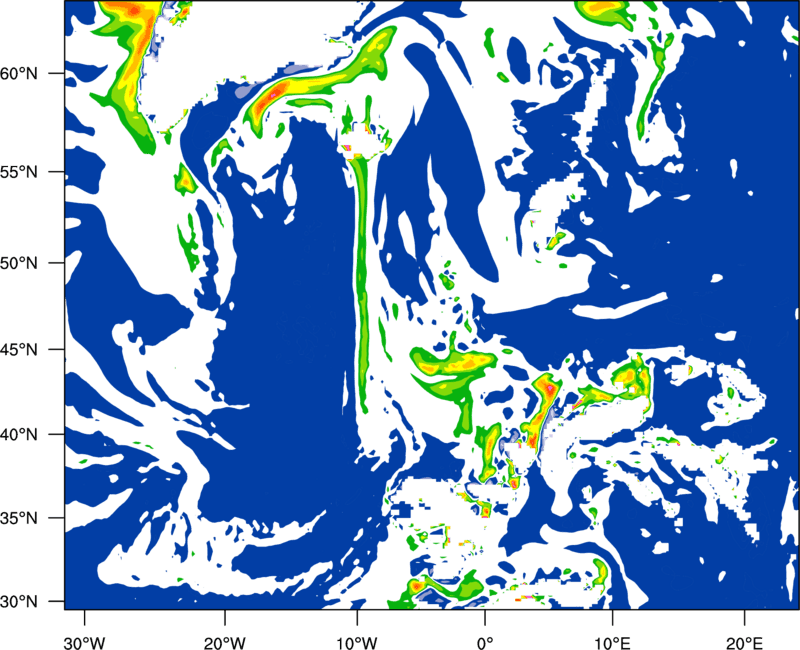The image size is (800, 650).
Task: Click the 10°E longitude label
Action: (613, 643)
